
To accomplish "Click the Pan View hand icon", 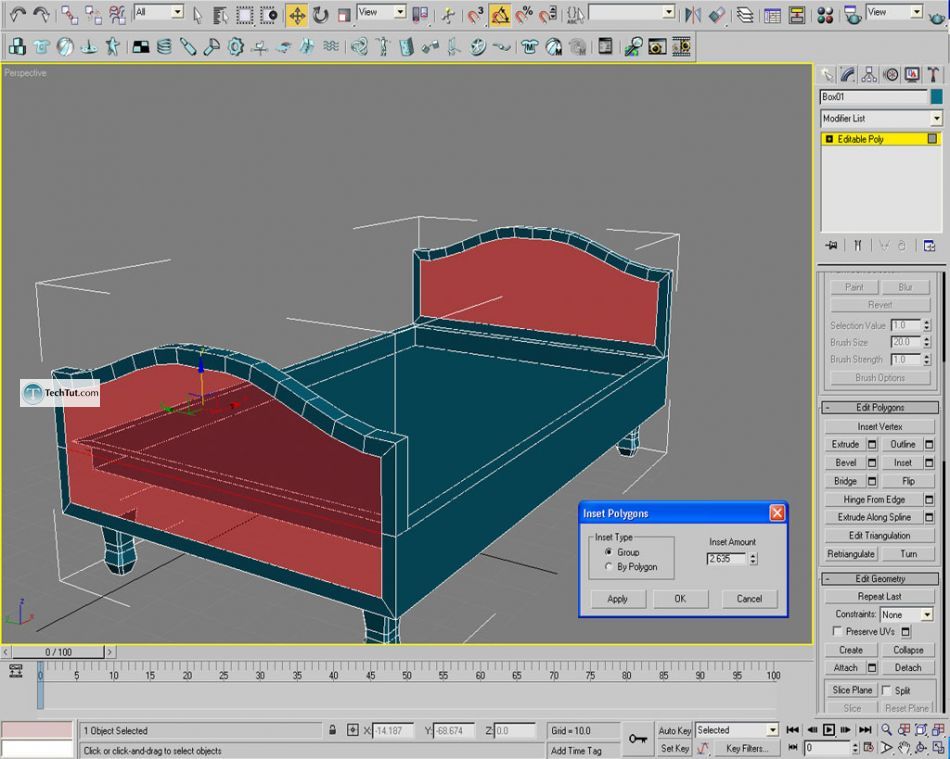I will (x=904, y=748).
